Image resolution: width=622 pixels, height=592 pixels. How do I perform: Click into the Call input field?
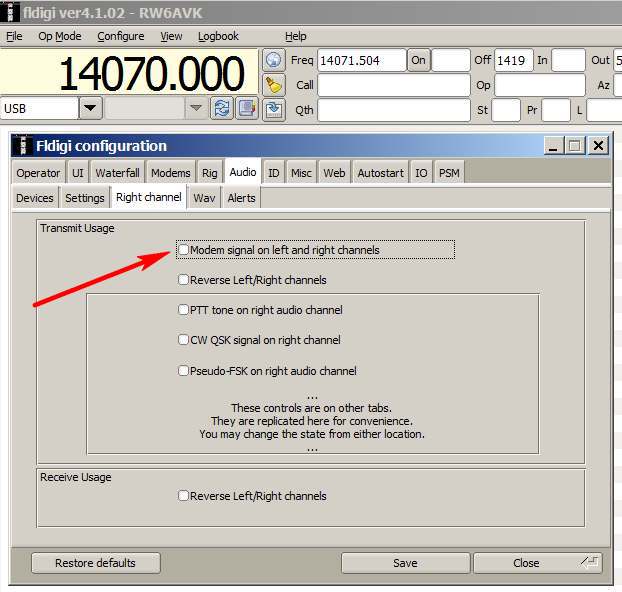(x=393, y=85)
